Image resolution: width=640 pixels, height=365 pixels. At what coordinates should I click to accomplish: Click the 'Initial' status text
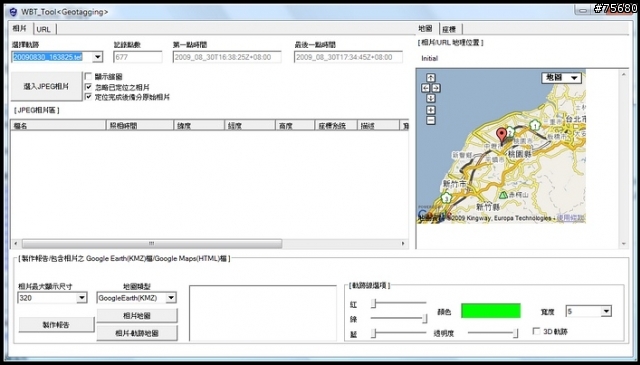(x=429, y=58)
